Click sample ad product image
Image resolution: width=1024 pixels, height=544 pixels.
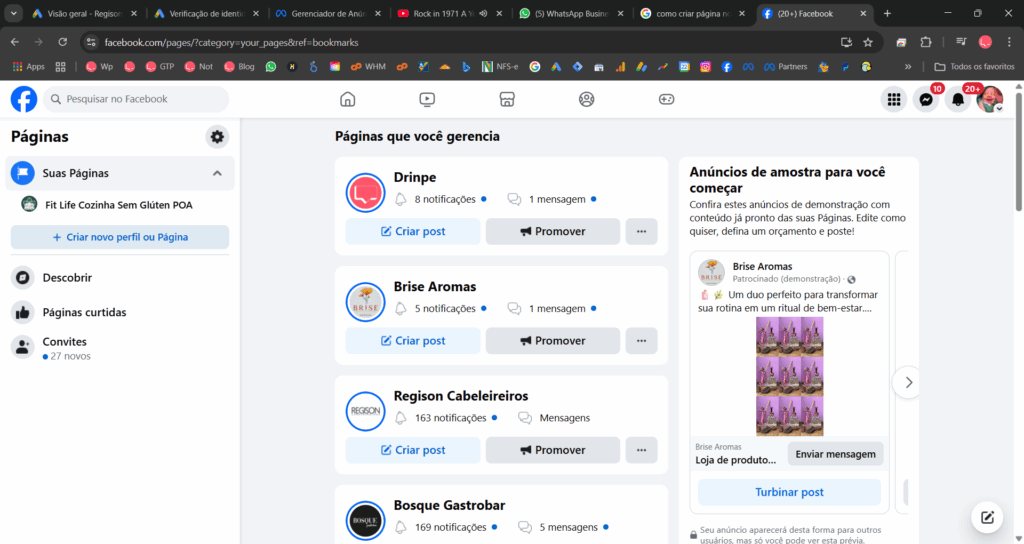790,376
